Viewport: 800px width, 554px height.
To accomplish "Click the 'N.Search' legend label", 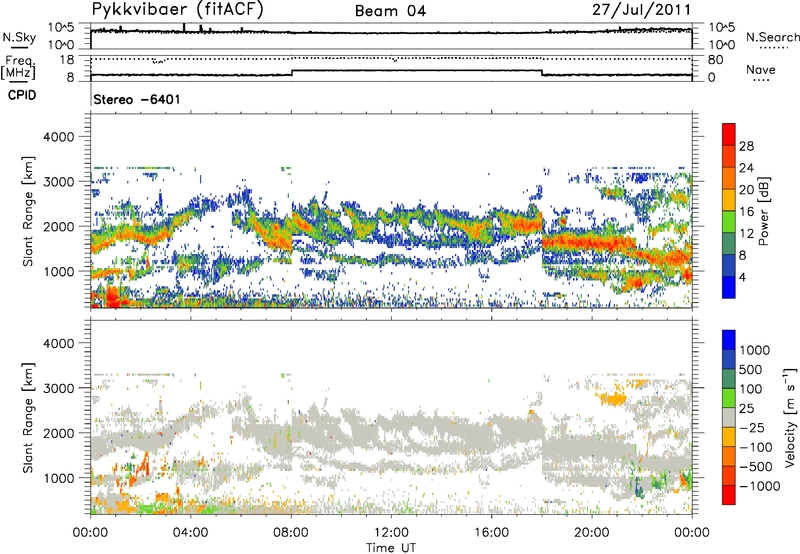I will [772, 37].
